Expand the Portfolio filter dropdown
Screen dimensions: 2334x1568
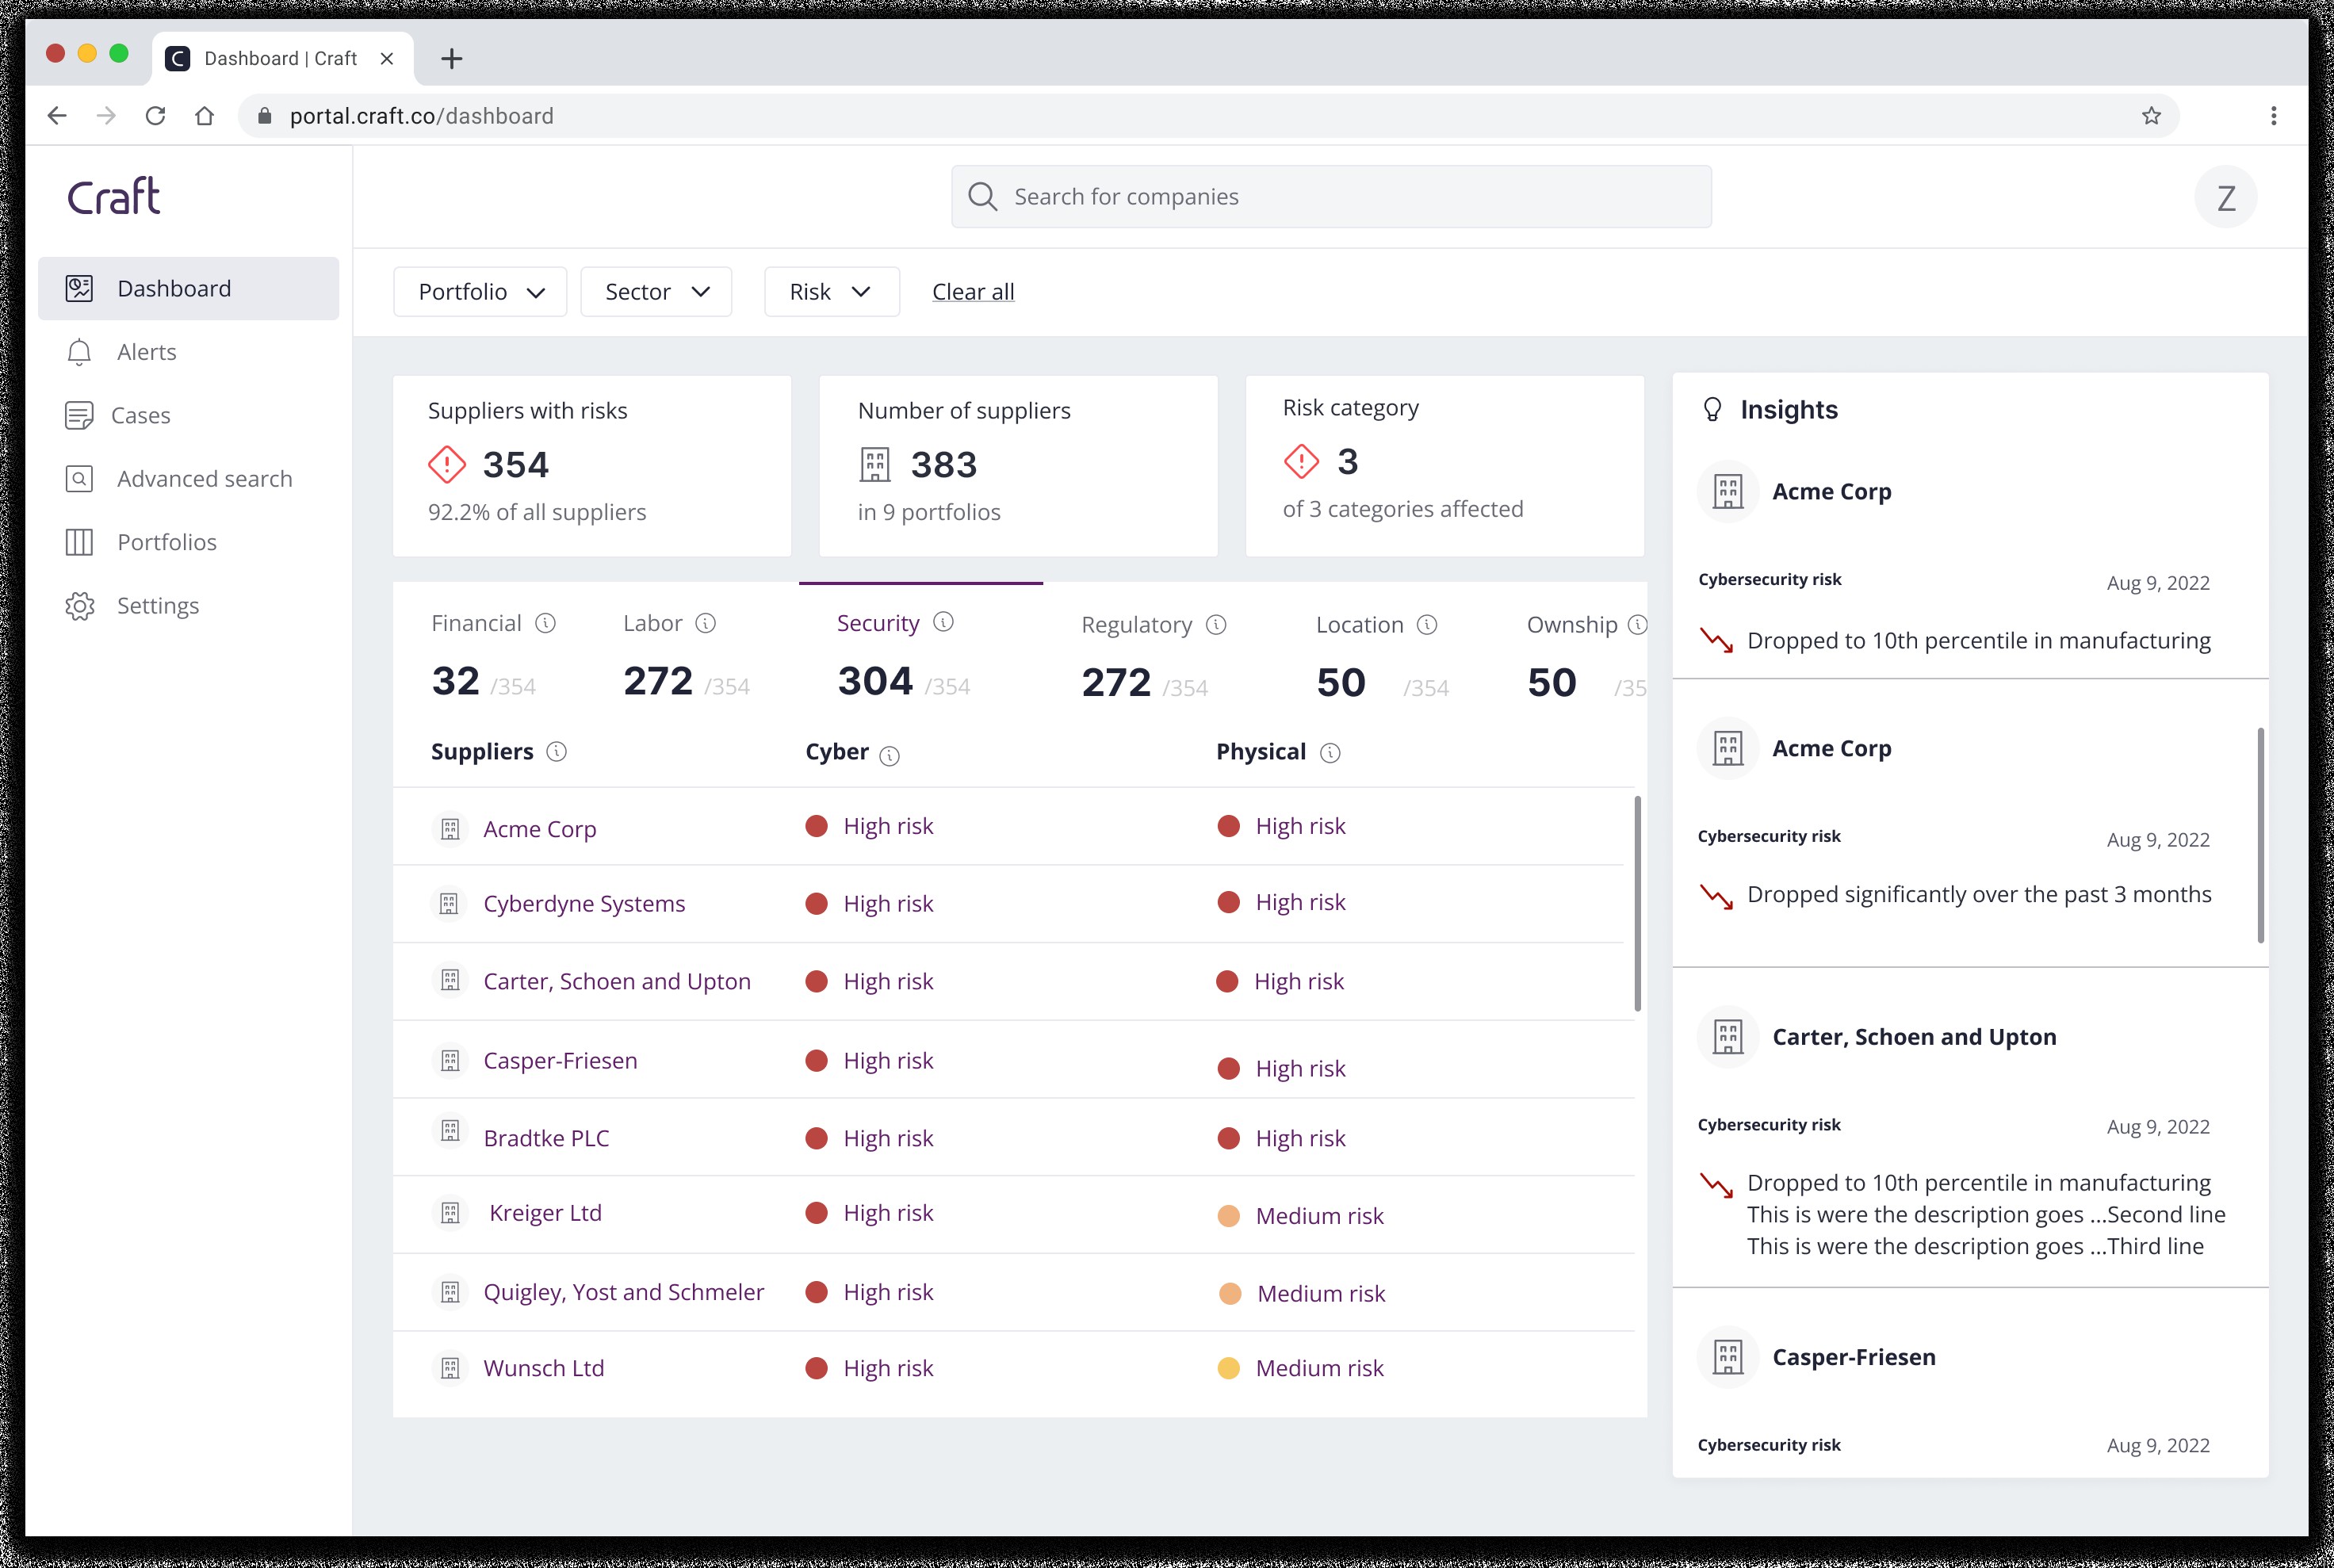(x=480, y=292)
